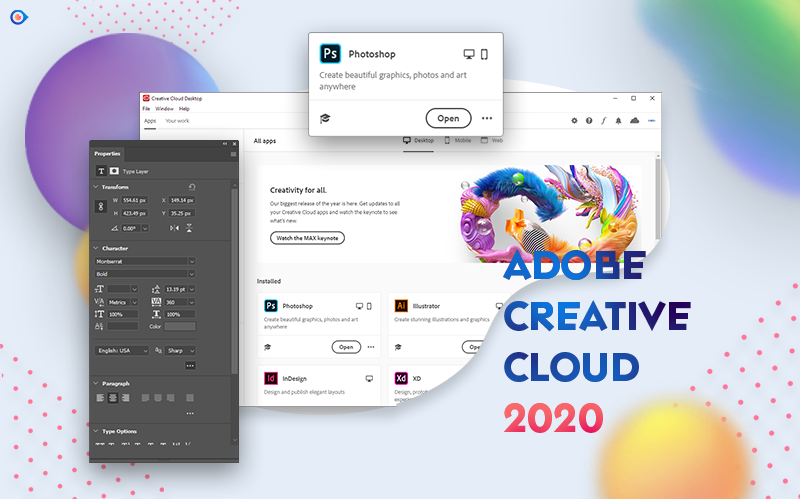Viewport: 800px width, 499px height.
Task: Click the text Color swatch in Character
Action: (180, 326)
